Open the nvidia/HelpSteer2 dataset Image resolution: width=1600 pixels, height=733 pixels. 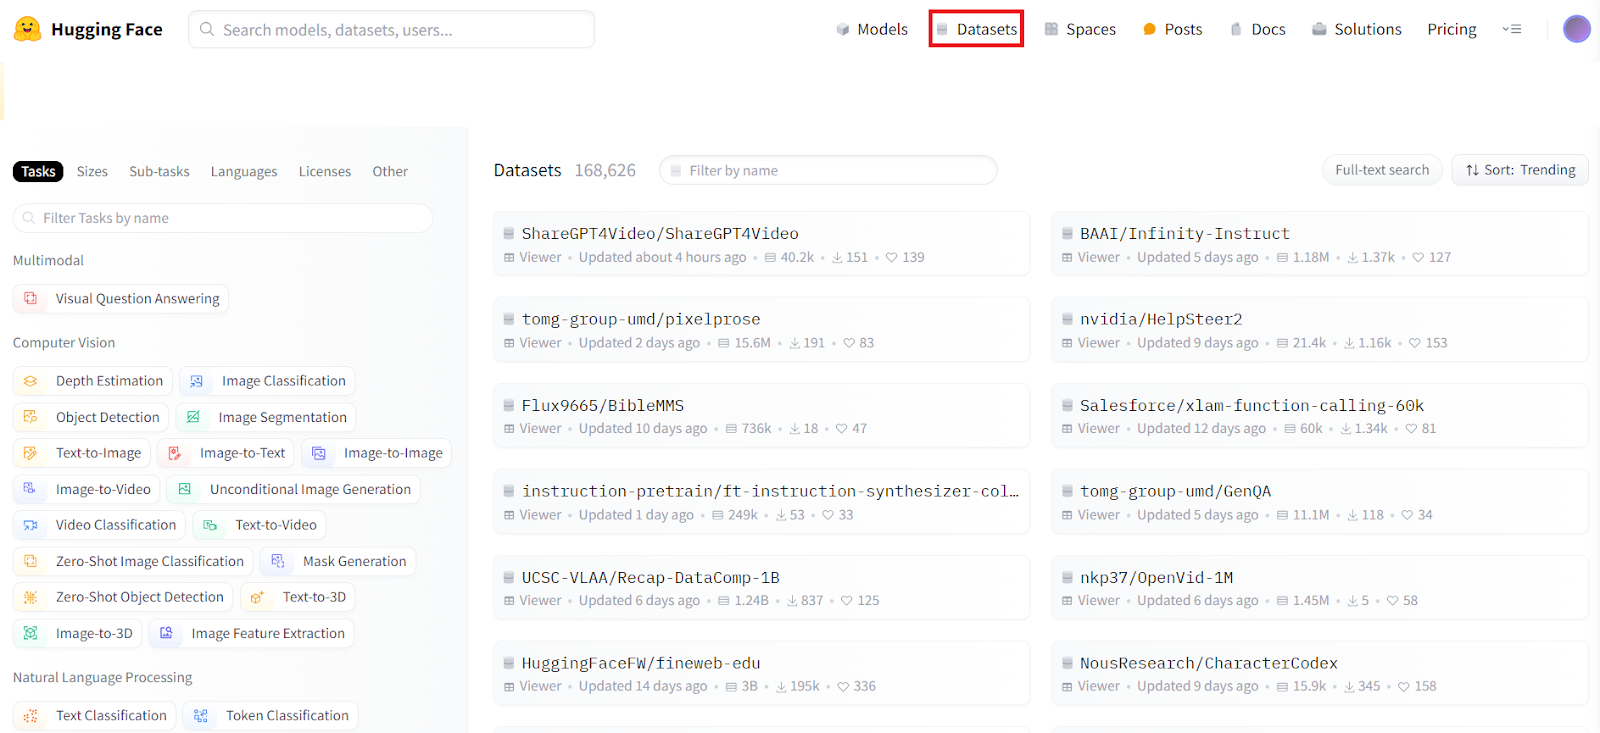coord(1319,329)
